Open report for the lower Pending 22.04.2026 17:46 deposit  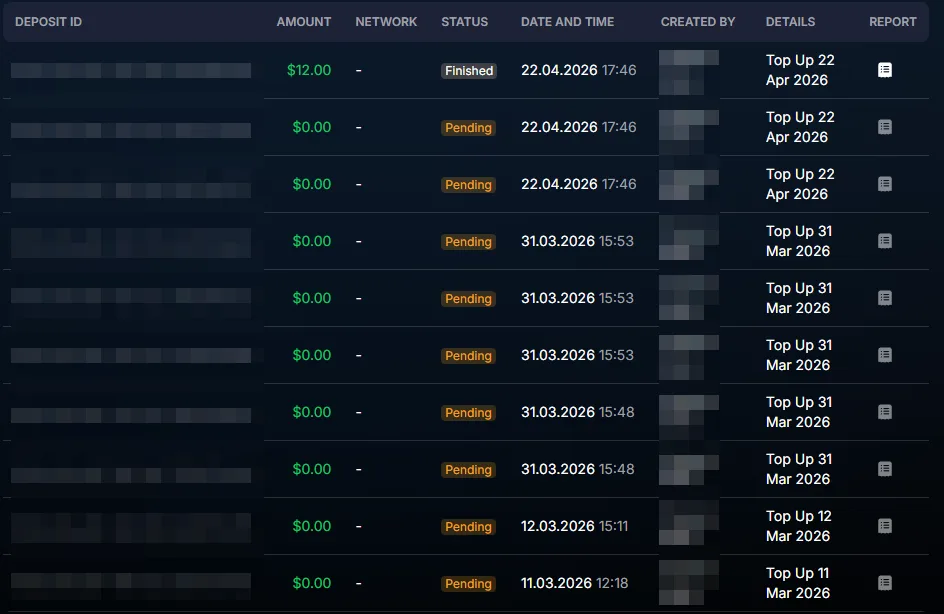click(x=884, y=184)
